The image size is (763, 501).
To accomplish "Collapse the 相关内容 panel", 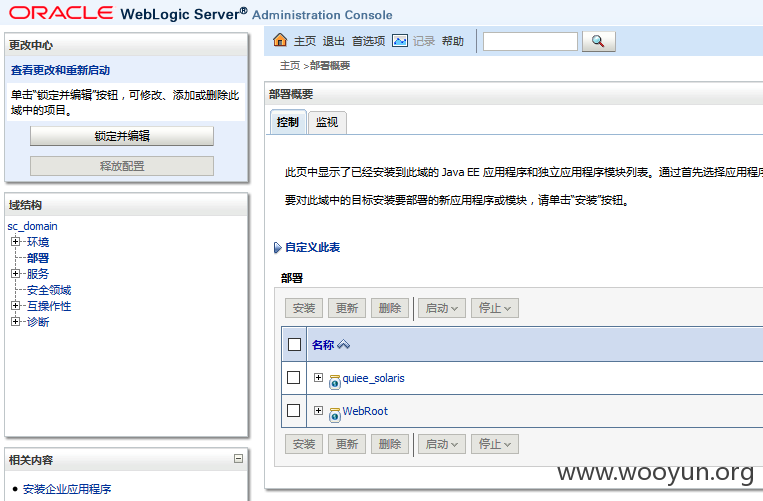I will pyautogui.click(x=238, y=458).
